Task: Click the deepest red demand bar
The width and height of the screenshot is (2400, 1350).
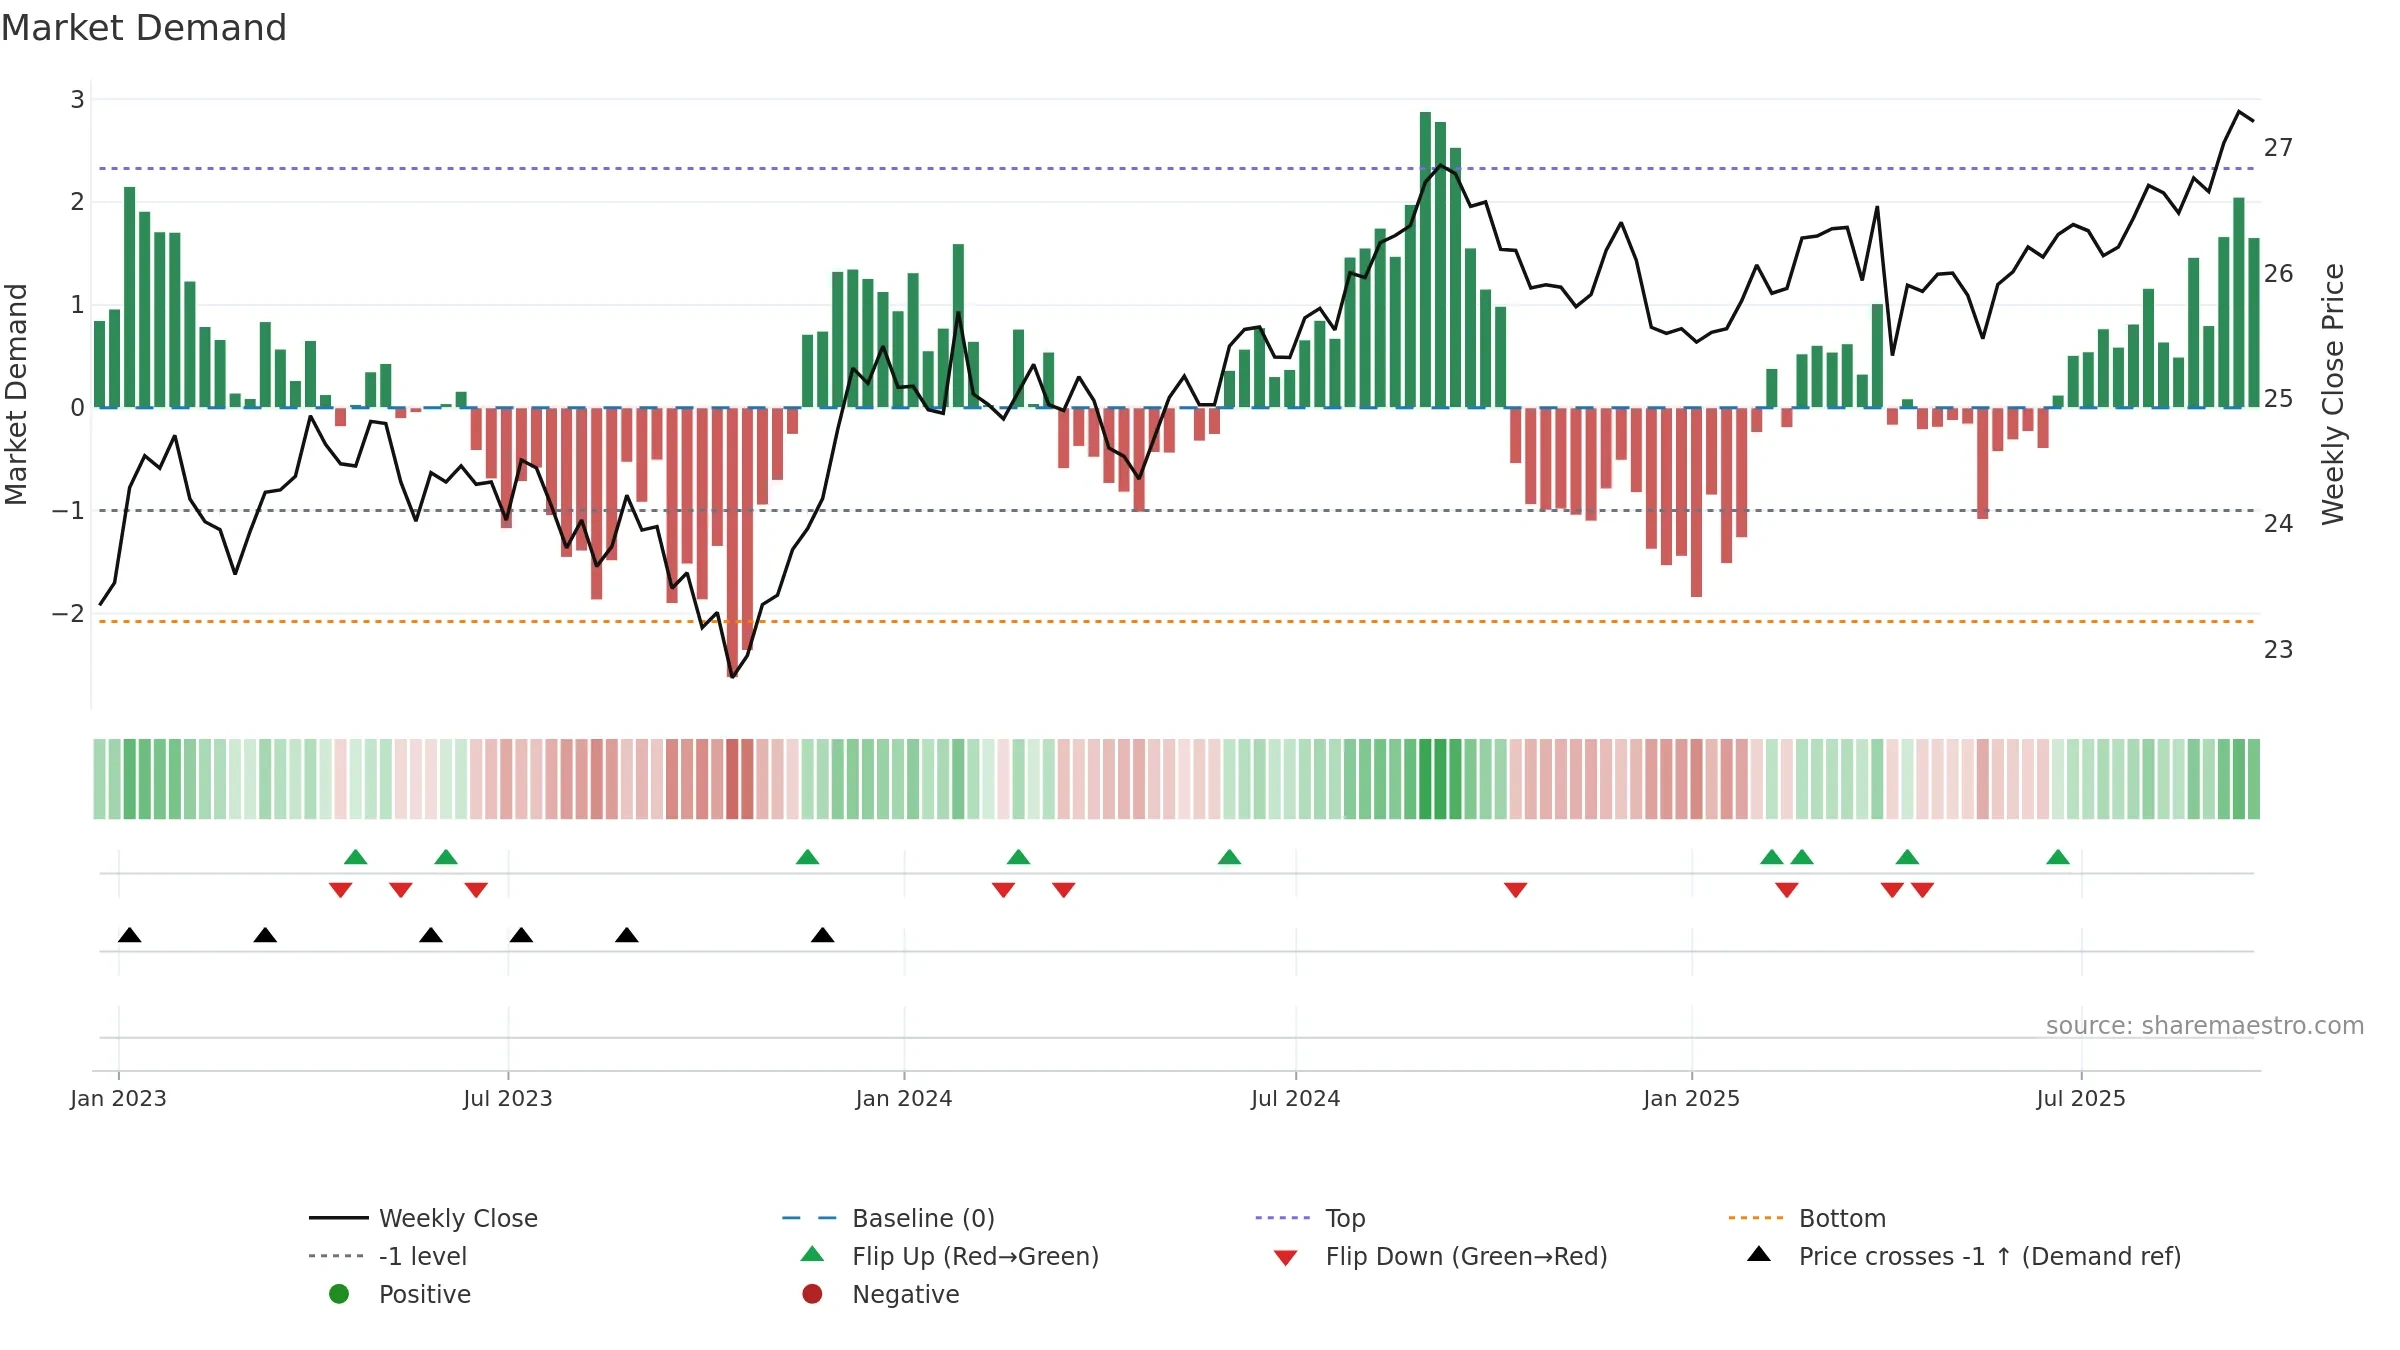Action: click(732, 542)
